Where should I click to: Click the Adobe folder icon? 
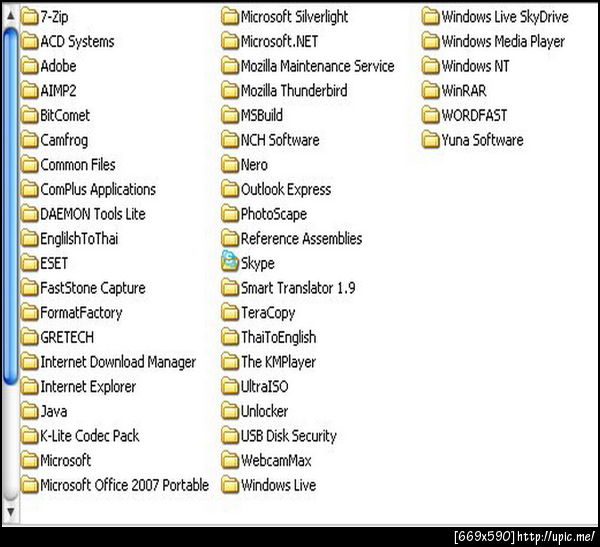click(x=29, y=66)
